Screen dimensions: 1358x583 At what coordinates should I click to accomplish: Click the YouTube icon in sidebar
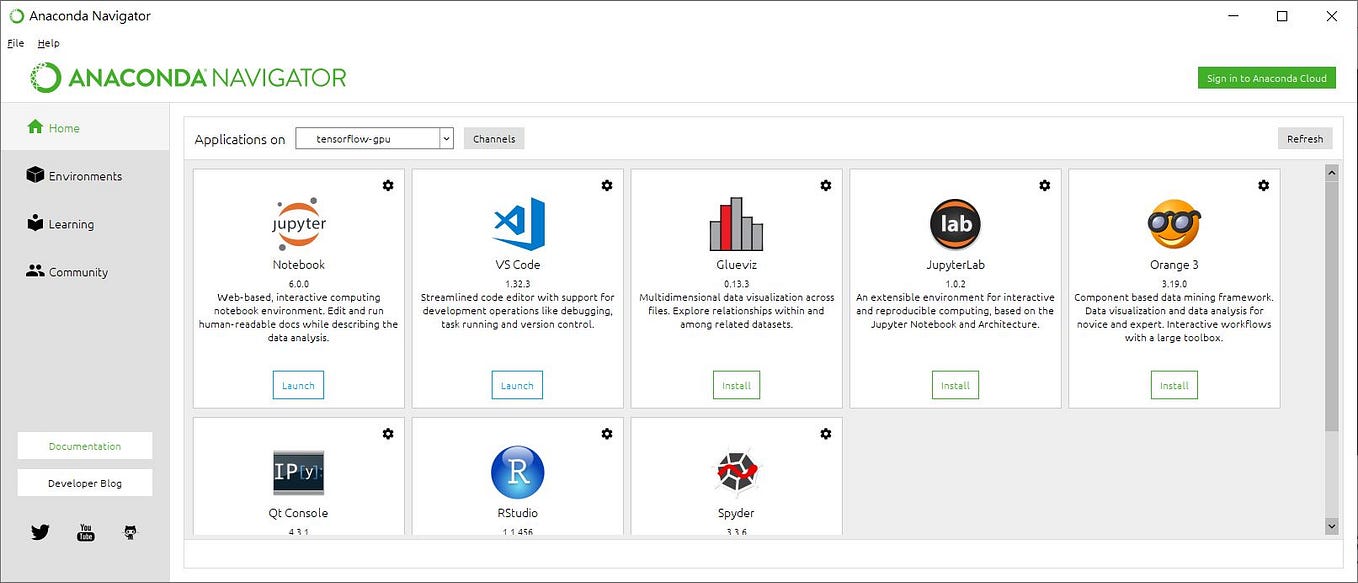(x=85, y=532)
